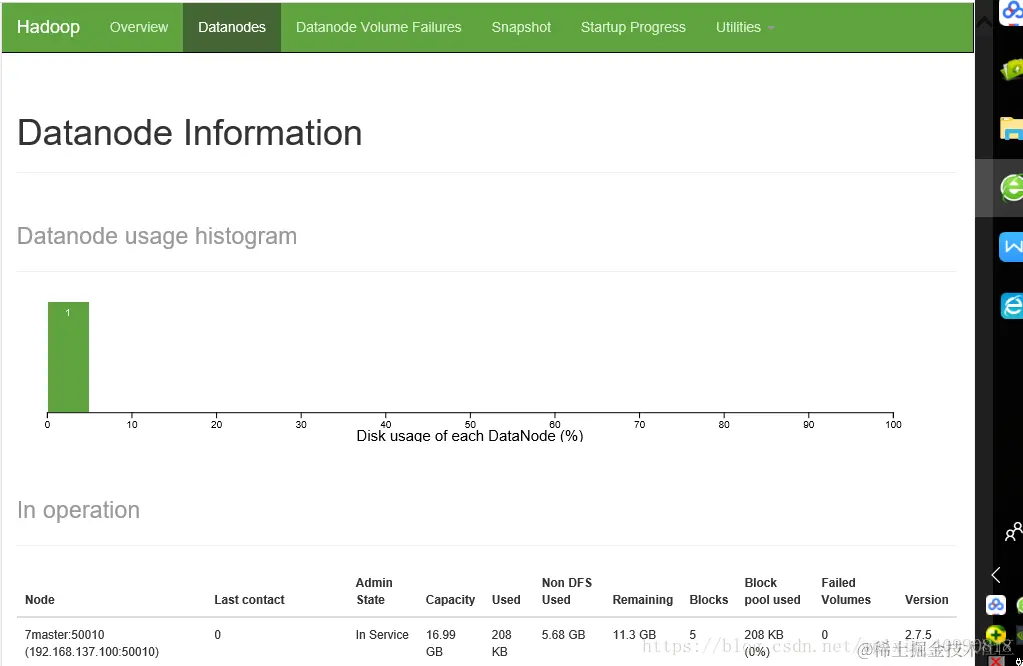This screenshot has width=1023, height=666.
Task: Click the people contacts tray icon
Action: [x=1013, y=532]
